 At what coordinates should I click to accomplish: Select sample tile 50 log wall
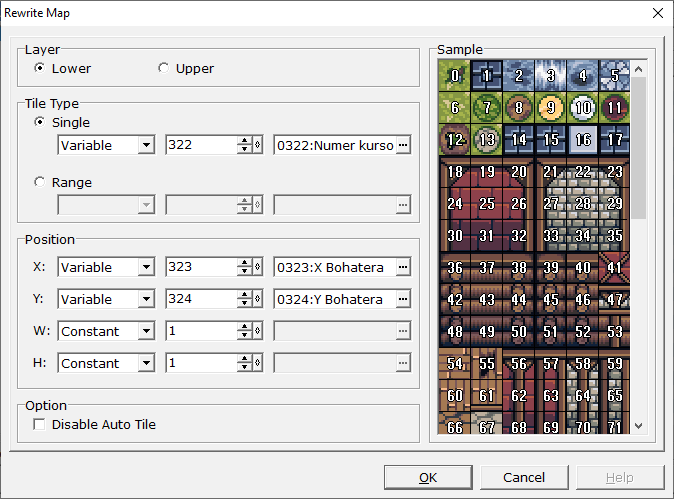pos(518,332)
